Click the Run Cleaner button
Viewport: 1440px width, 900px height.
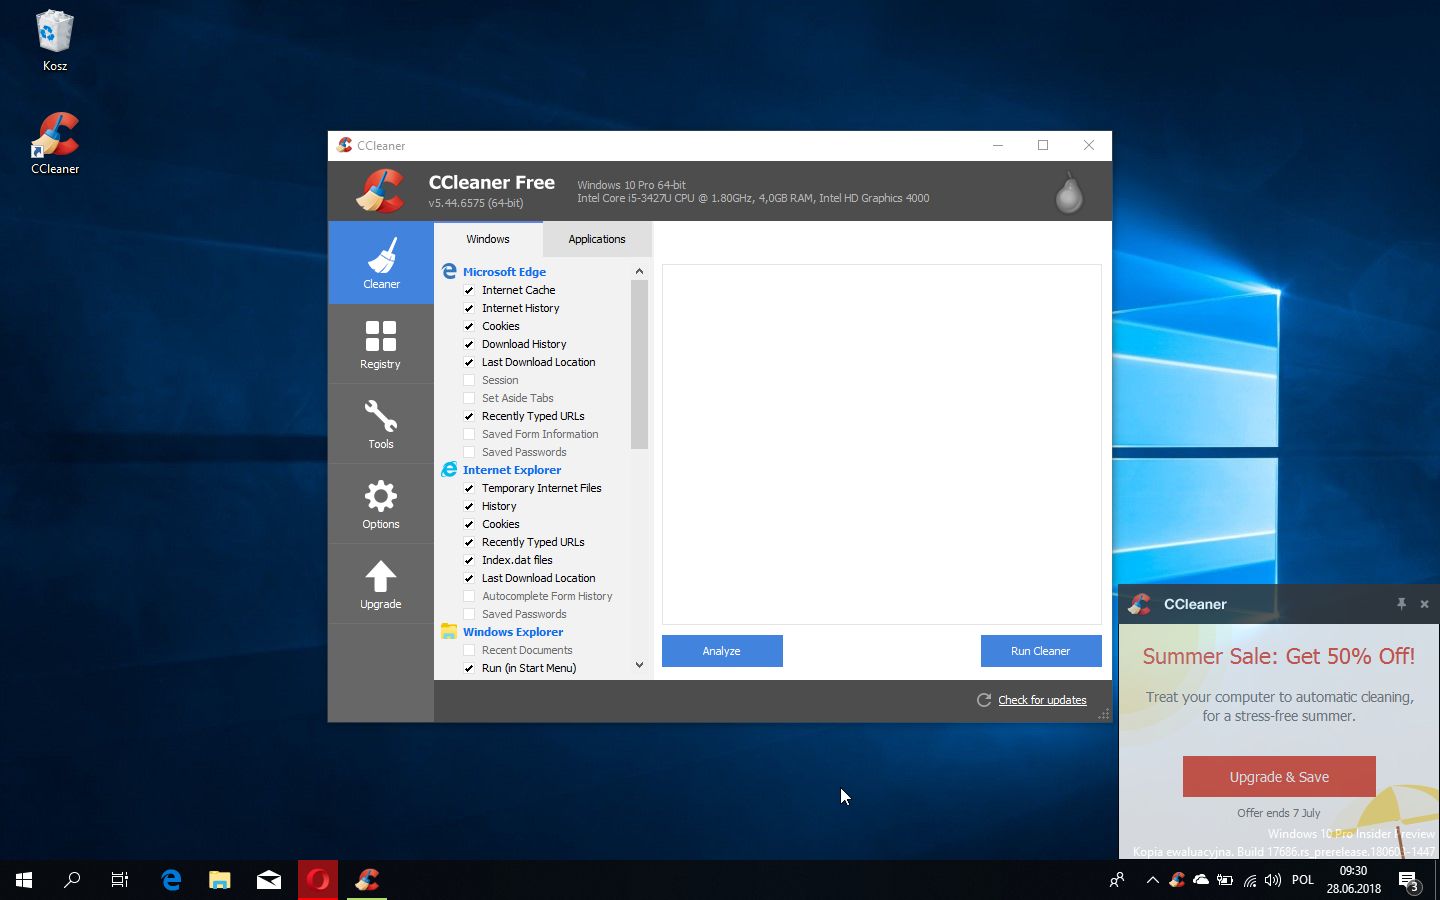click(x=1040, y=651)
